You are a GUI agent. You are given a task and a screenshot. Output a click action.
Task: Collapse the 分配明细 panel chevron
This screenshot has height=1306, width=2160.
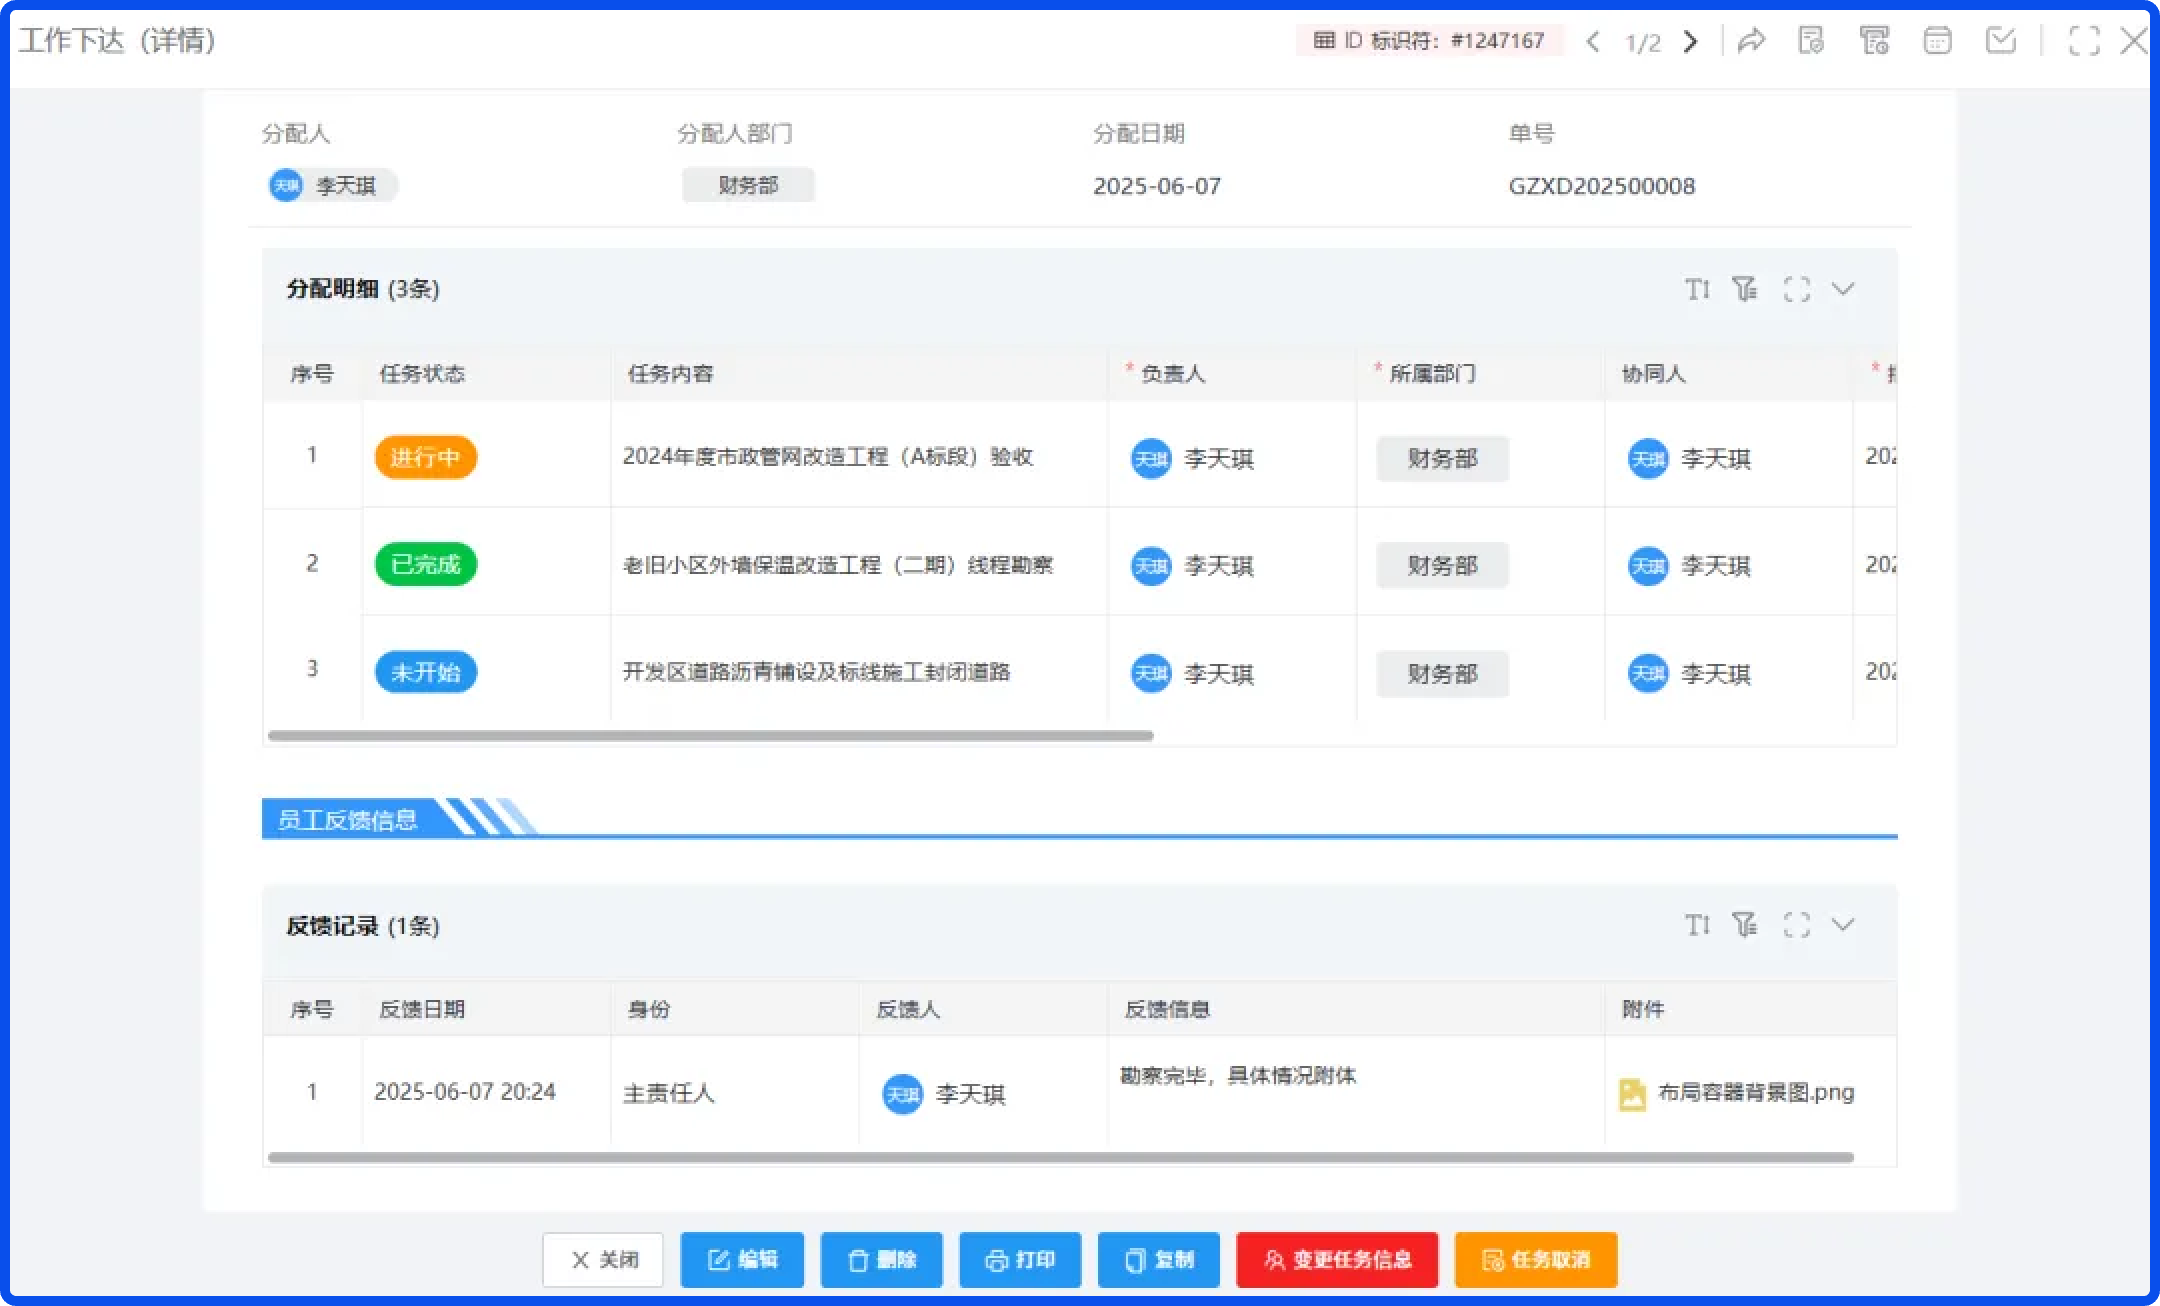coord(1843,289)
